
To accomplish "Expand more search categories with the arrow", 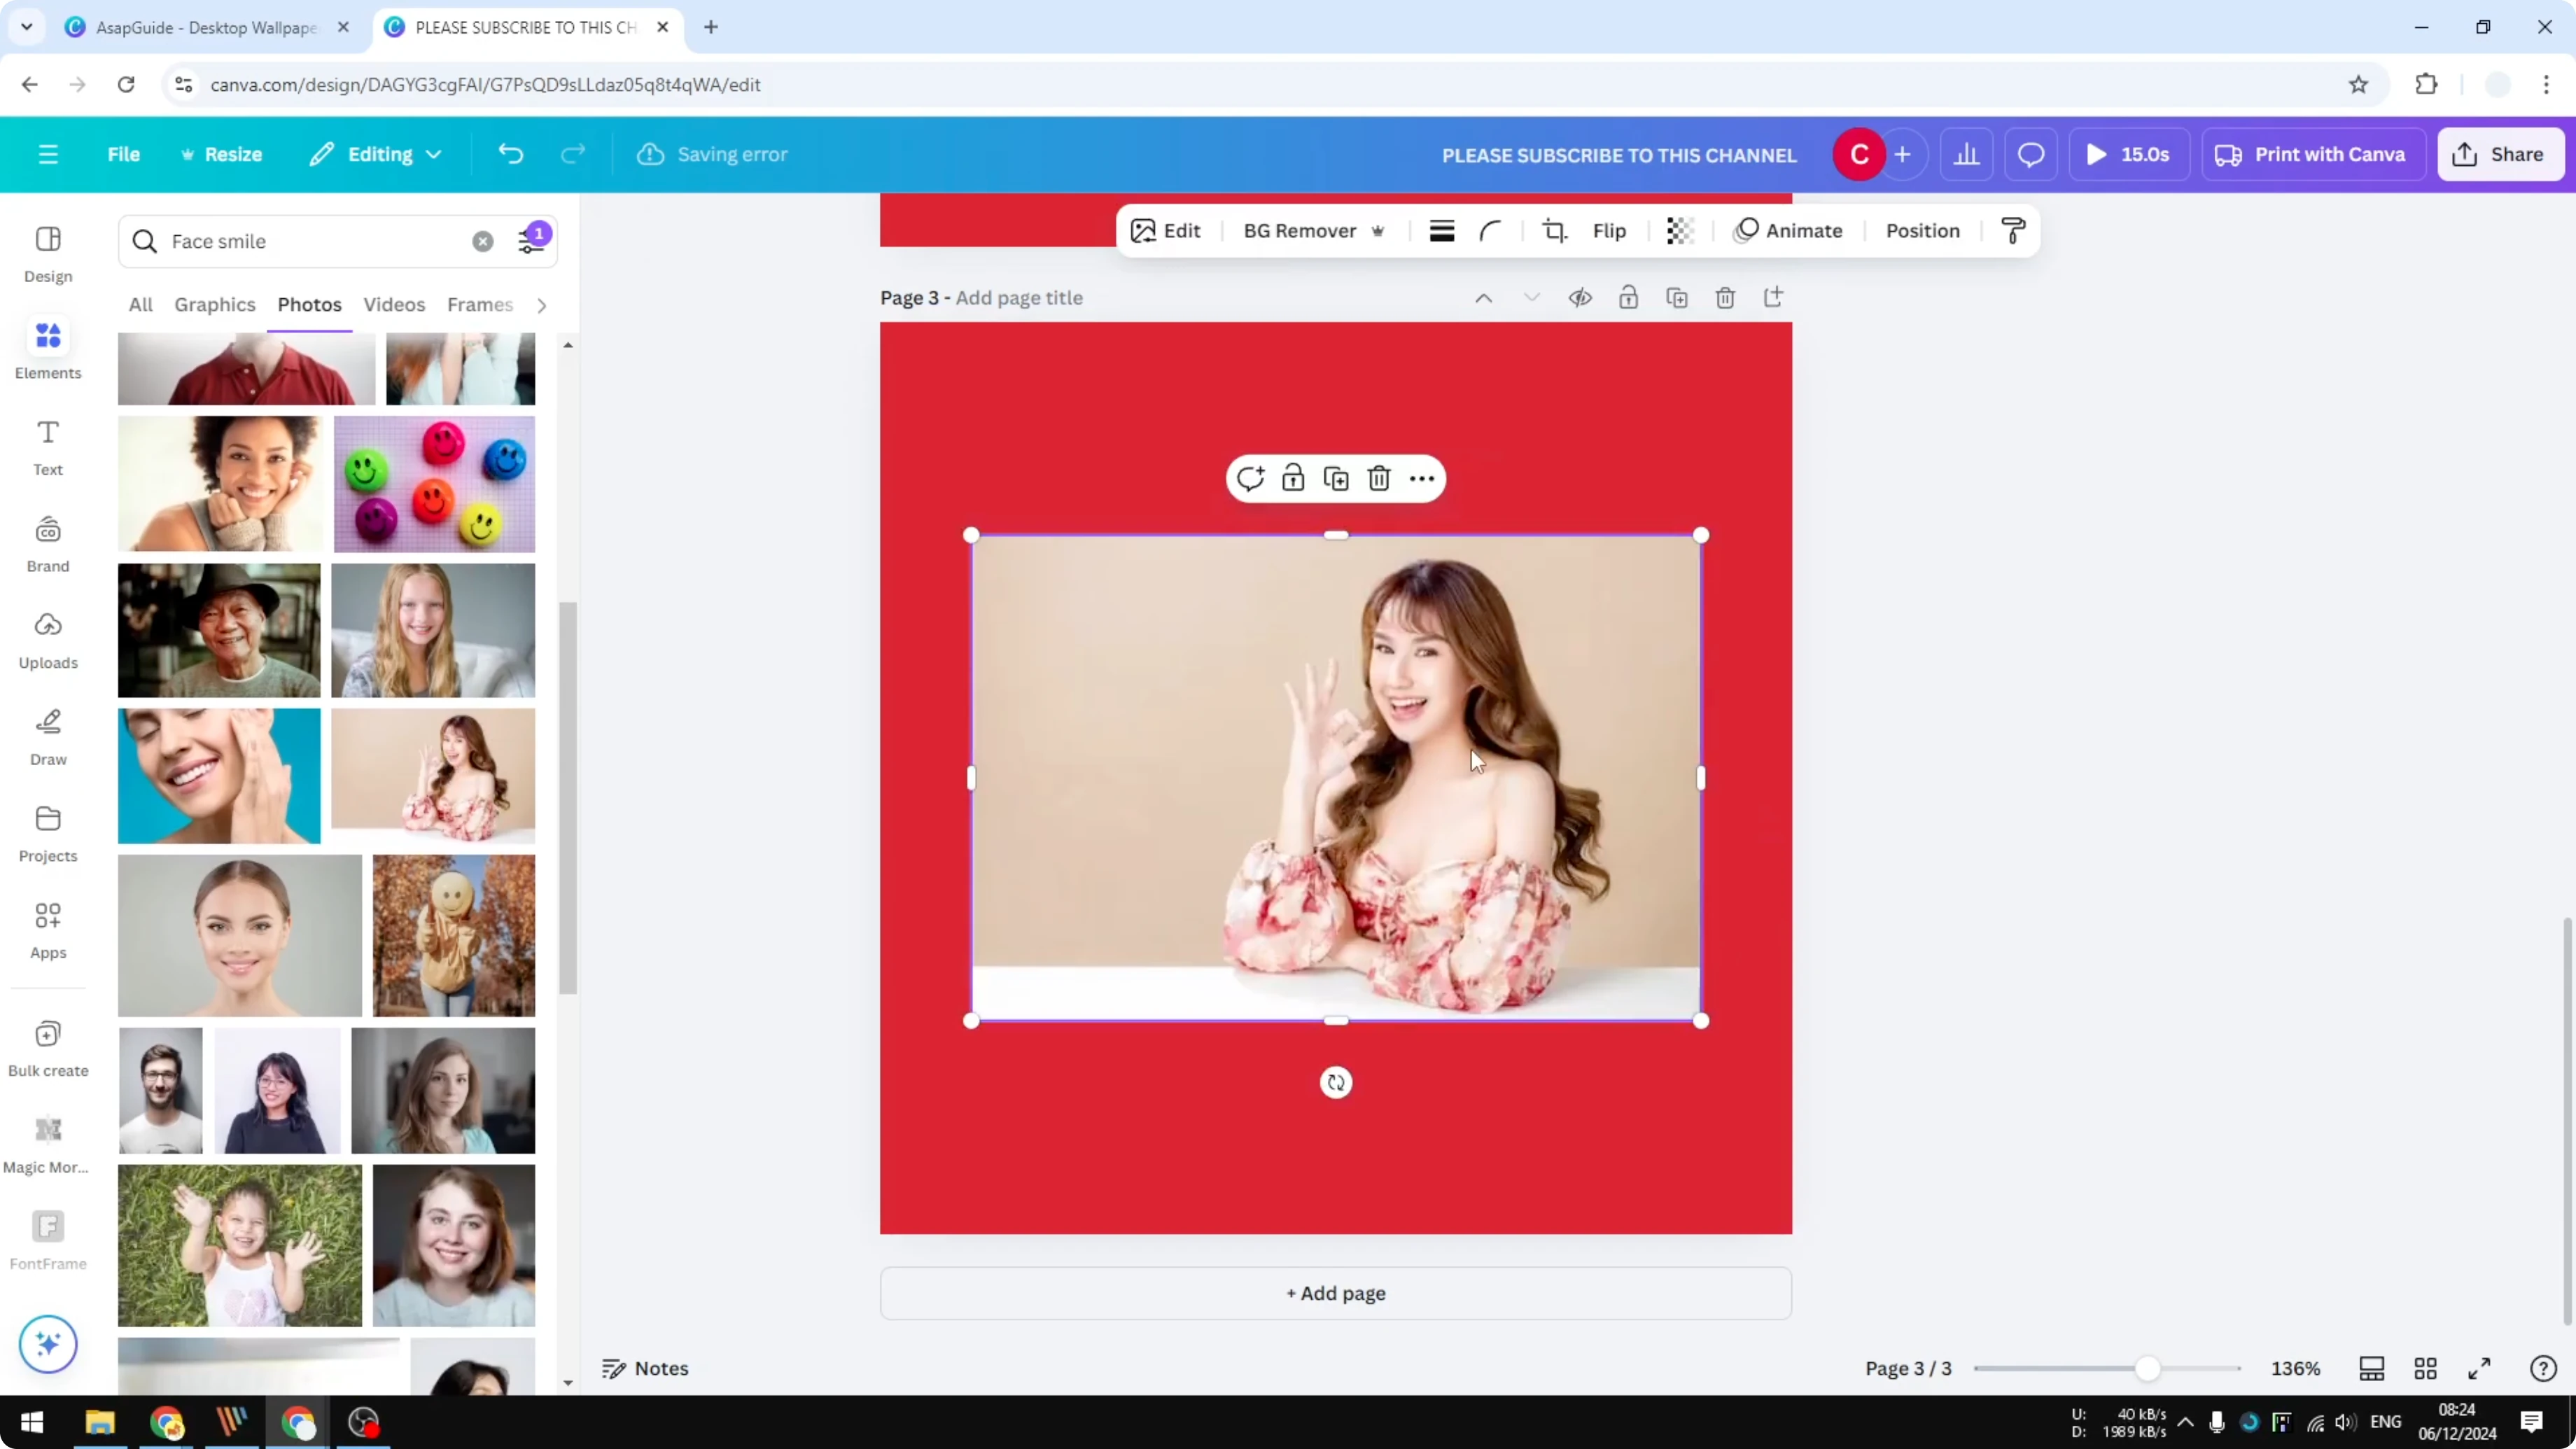I will pyautogui.click(x=541, y=305).
